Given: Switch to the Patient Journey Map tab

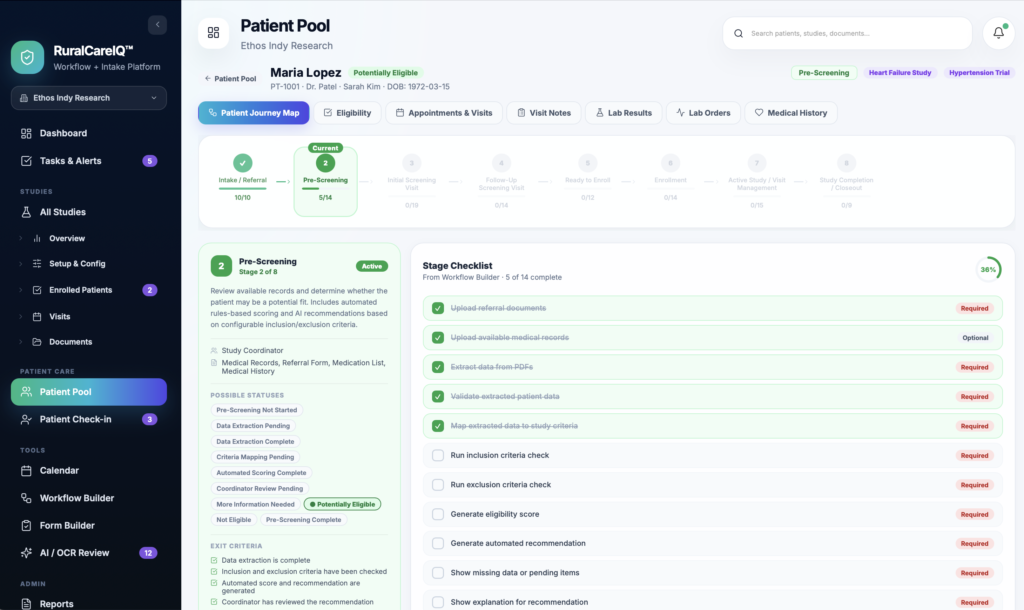Looking at the screenshot, I should (253, 113).
